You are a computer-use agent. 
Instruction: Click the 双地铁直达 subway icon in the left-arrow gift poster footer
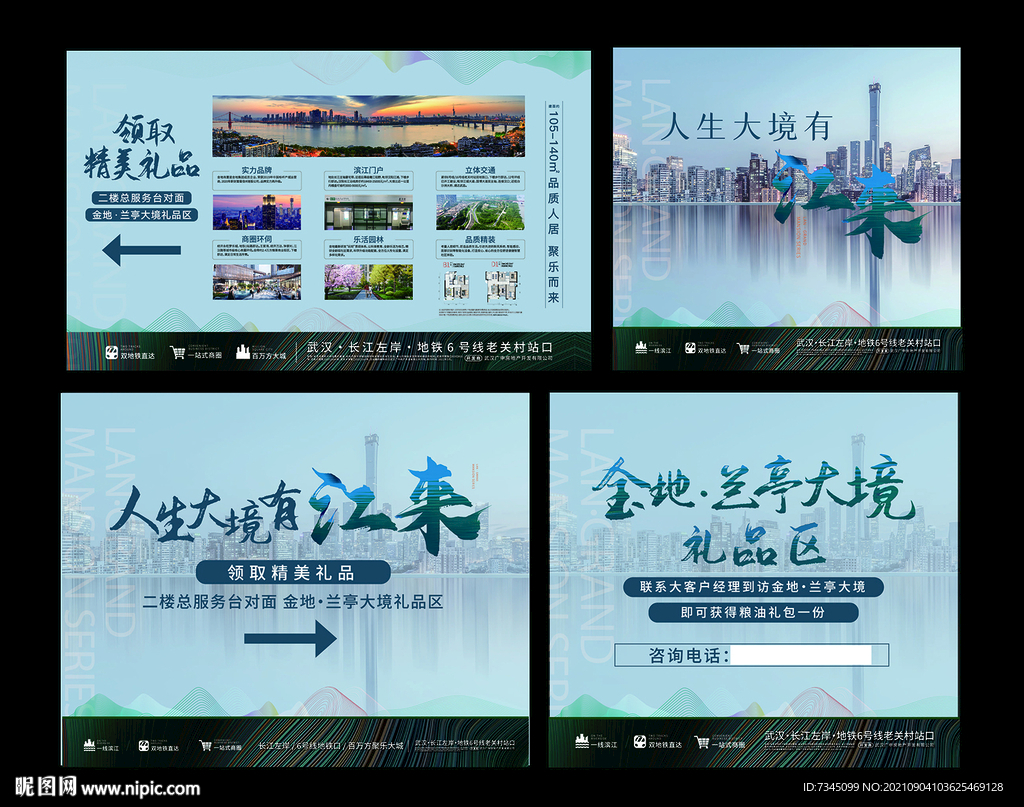(112, 353)
